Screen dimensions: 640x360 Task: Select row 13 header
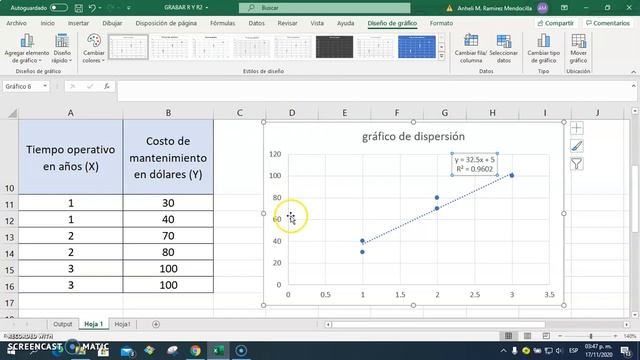point(9,237)
